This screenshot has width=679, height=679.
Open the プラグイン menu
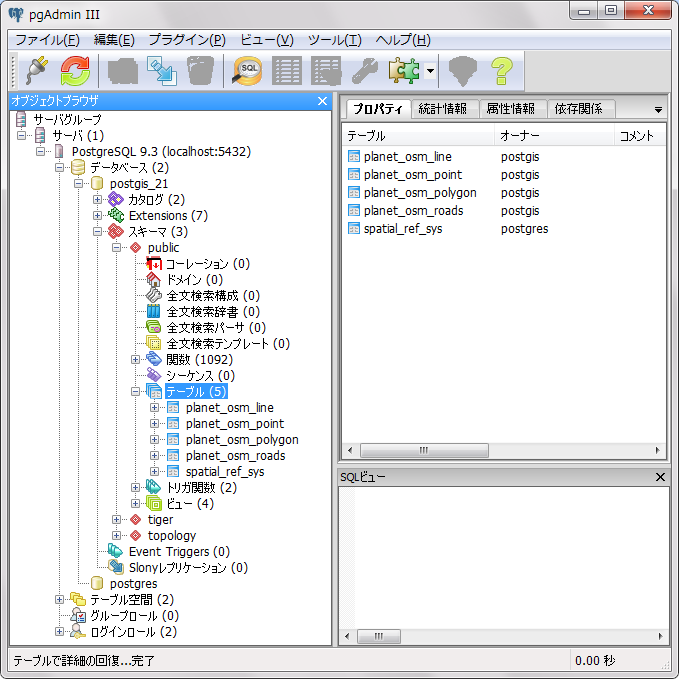pyautogui.click(x=187, y=40)
